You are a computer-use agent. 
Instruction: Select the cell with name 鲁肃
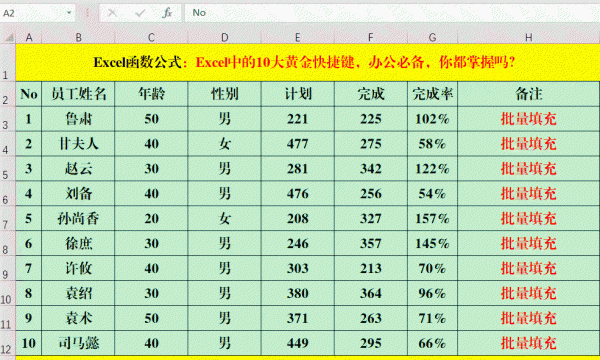78,119
